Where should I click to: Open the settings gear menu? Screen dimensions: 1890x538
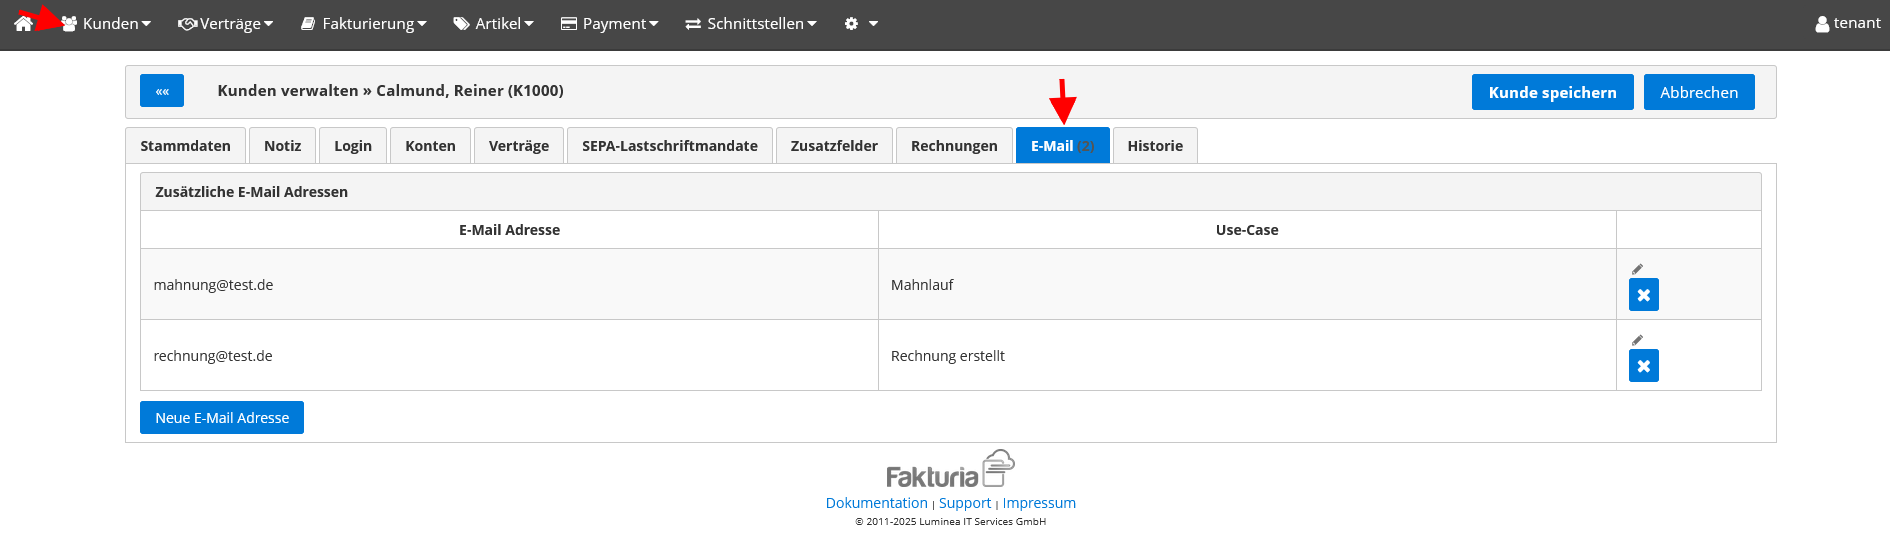(x=860, y=23)
